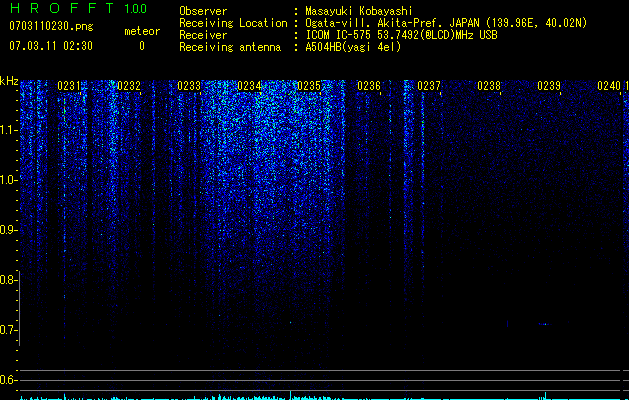Image resolution: width=629 pixels, height=400 pixels.
Task: Click the version number 1.0.0
Action: [x=136, y=9]
